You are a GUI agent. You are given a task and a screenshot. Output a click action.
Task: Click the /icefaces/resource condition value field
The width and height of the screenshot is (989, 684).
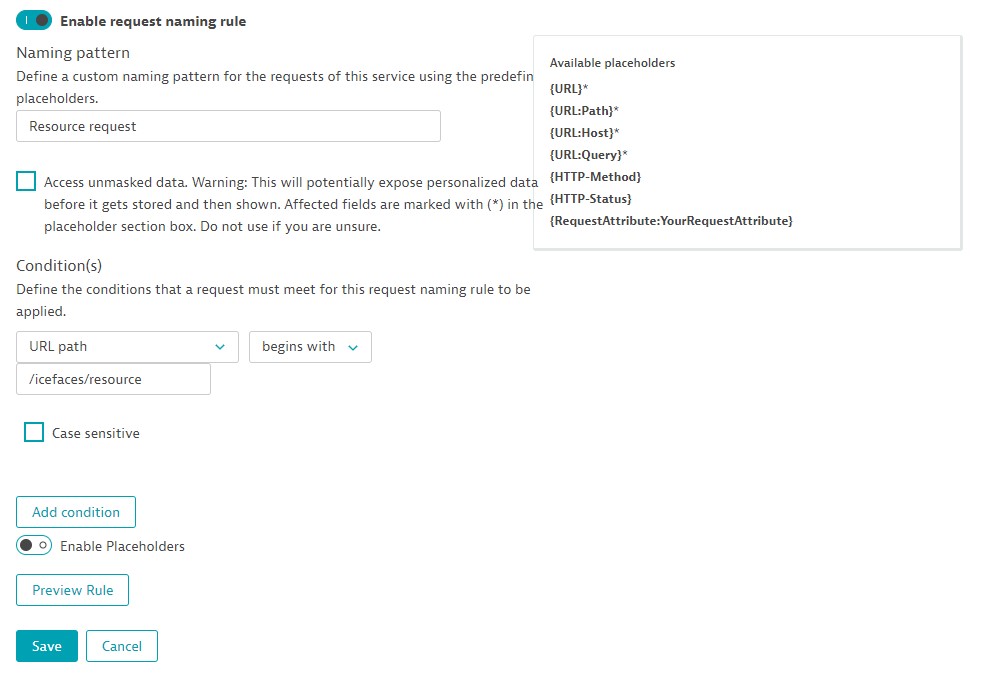click(114, 379)
